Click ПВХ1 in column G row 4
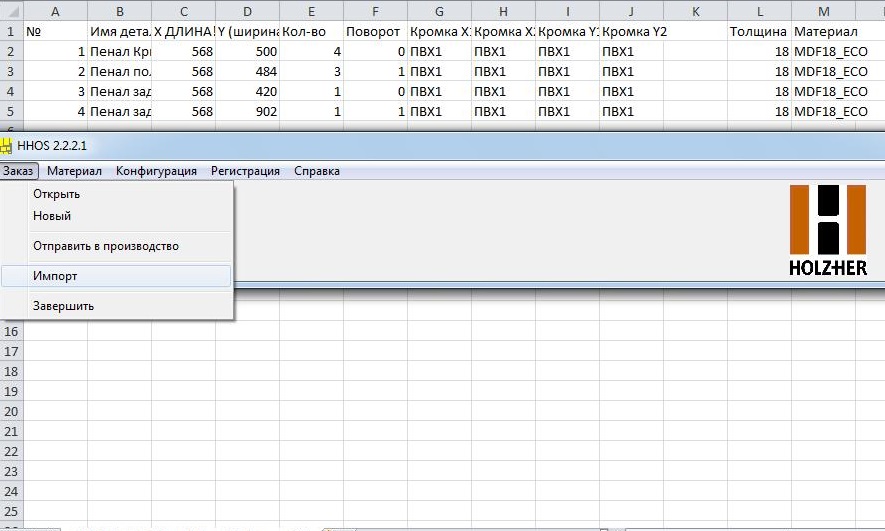Image resolution: width=885 pixels, height=531 pixels. pyautogui.click(x=440, y=91)
